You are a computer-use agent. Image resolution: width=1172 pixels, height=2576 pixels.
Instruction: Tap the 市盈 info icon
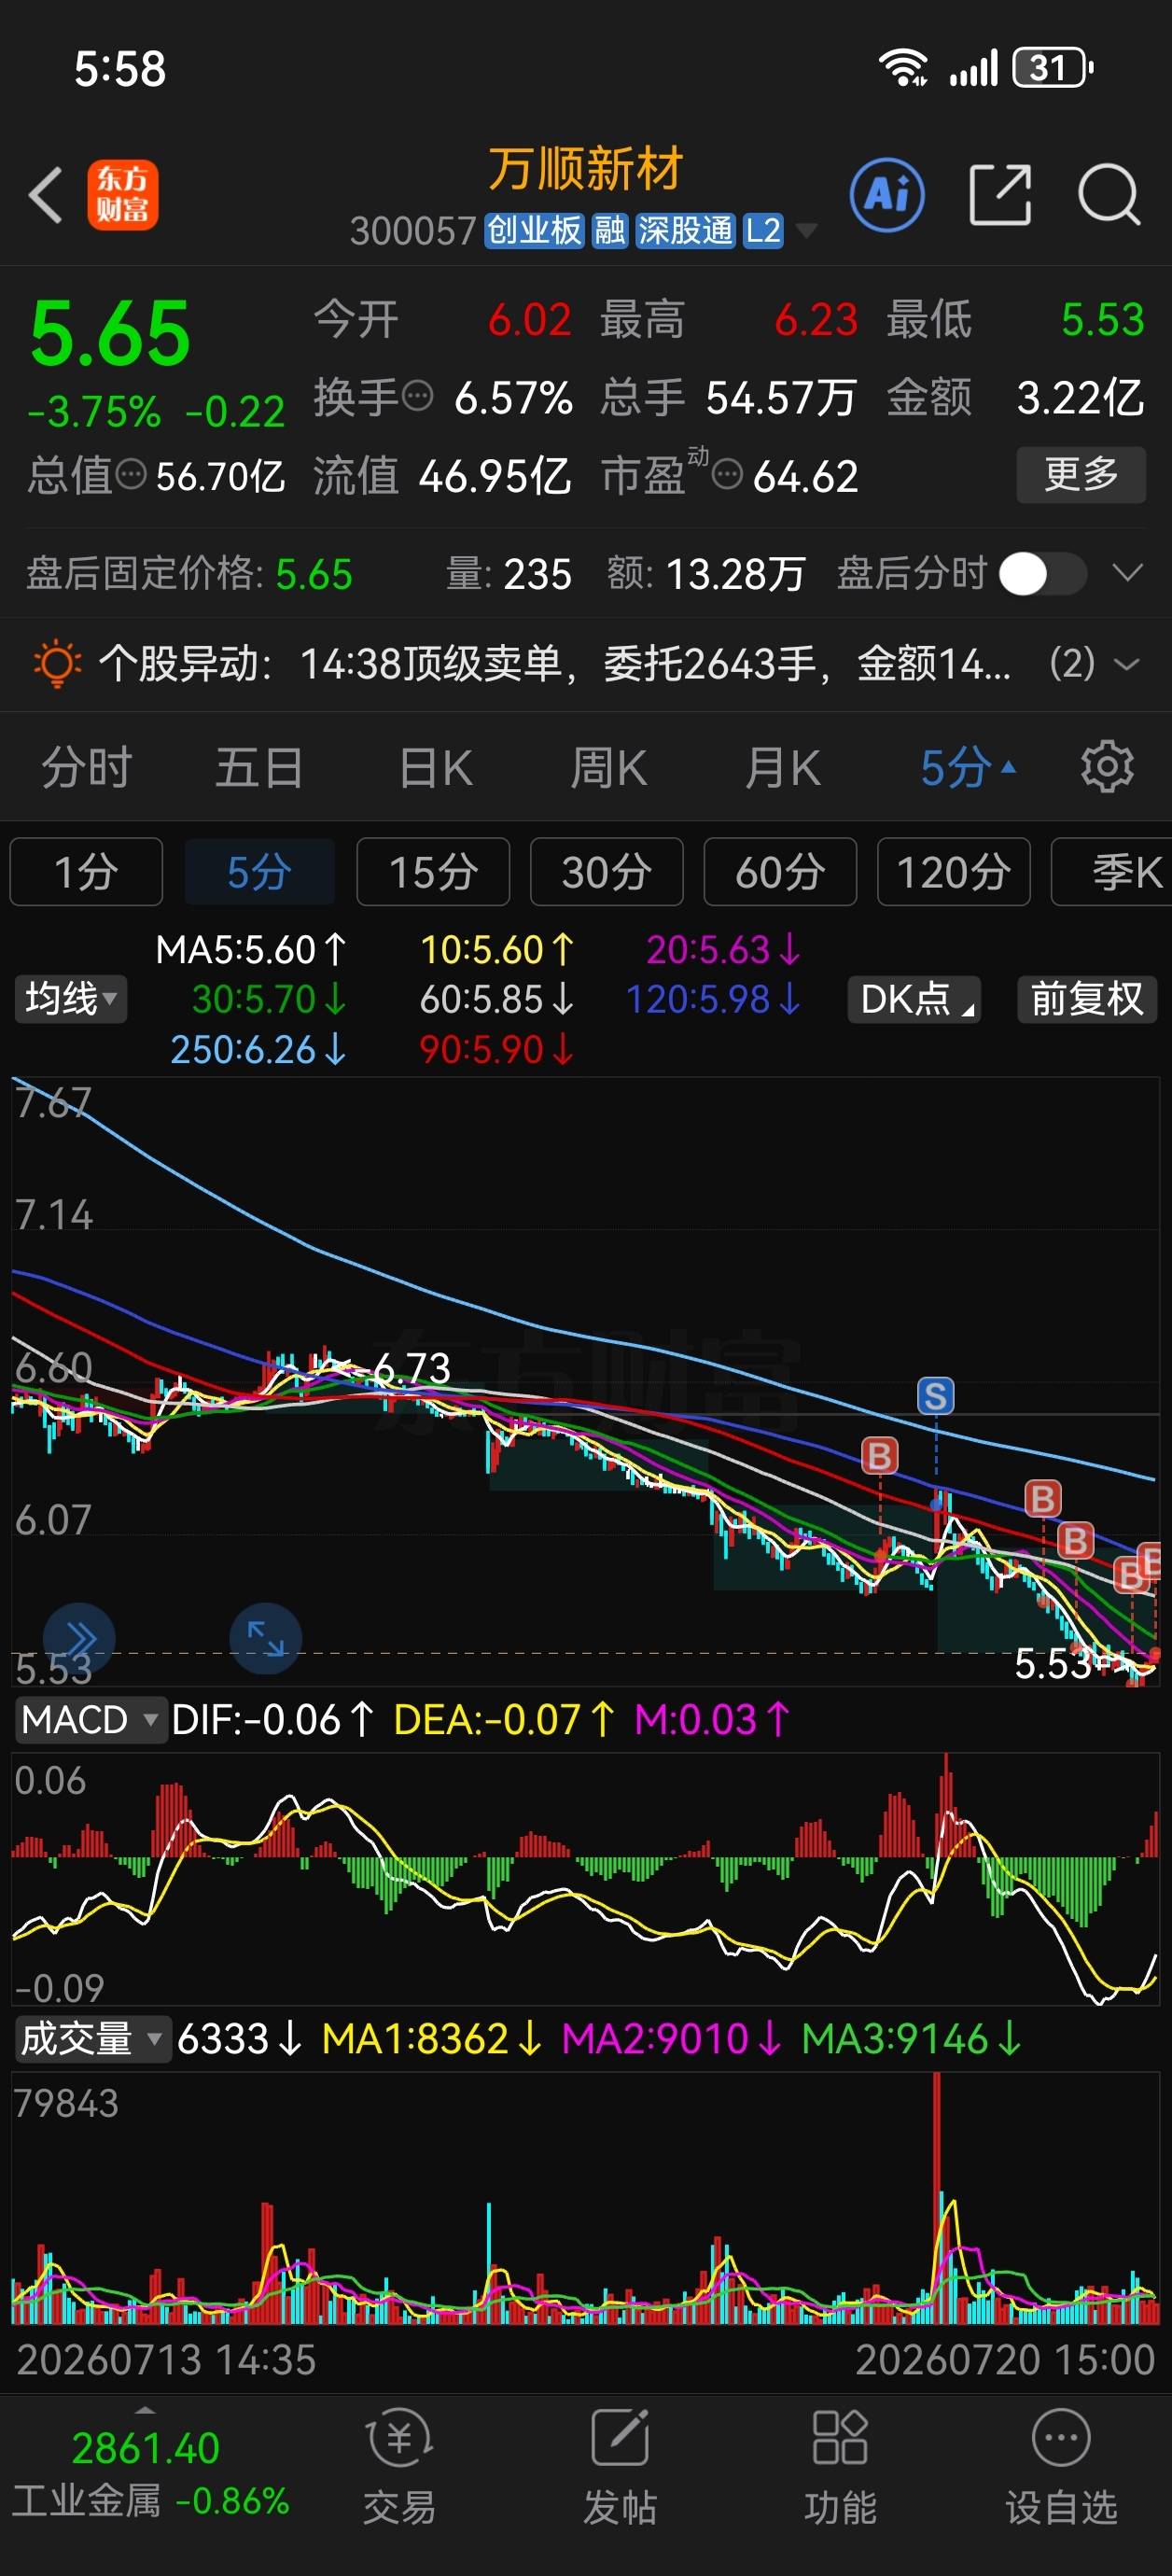(x=727, y=473)
